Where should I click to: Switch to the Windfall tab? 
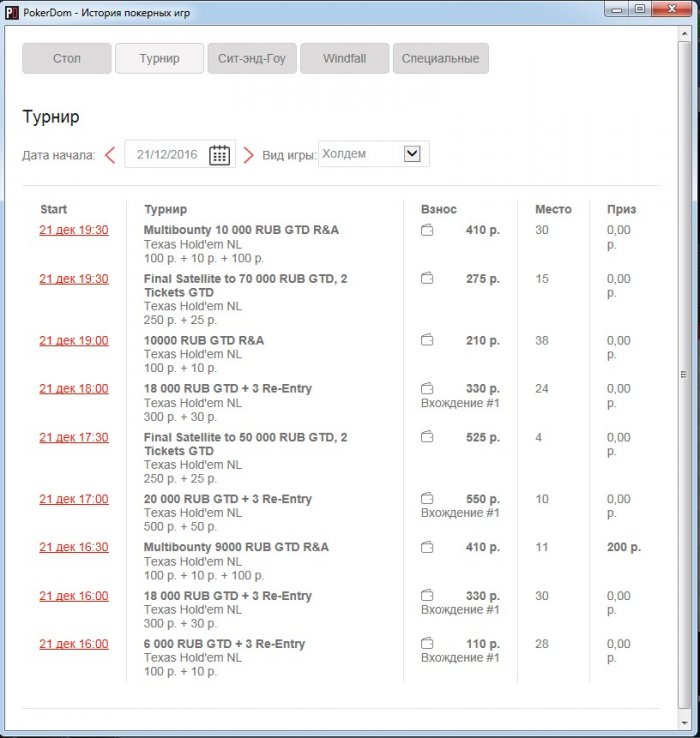tap(345, 58)
